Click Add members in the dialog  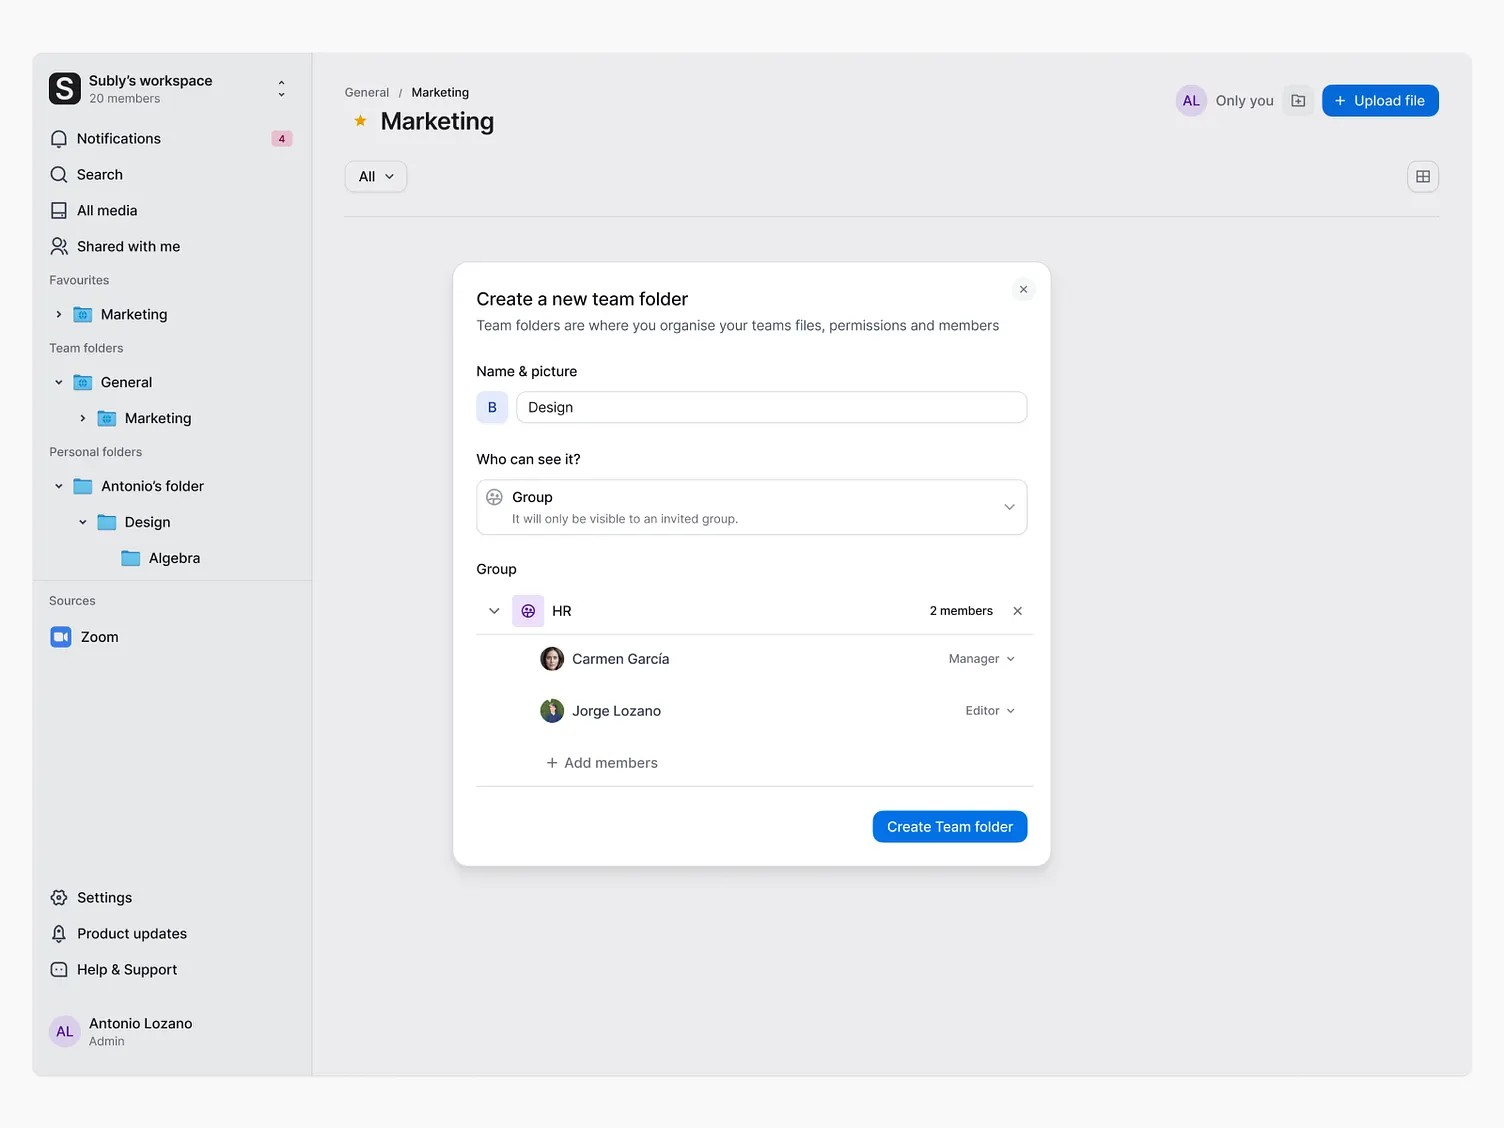pyautogui.click(x=601, y=762)
